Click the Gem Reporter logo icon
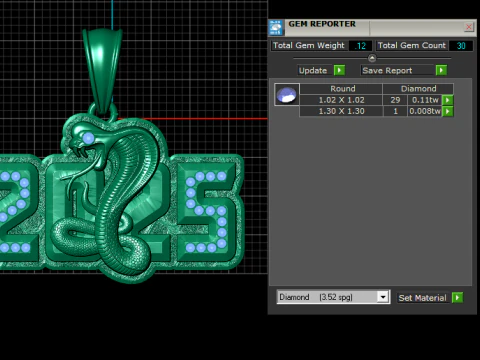 click(276, 28)
